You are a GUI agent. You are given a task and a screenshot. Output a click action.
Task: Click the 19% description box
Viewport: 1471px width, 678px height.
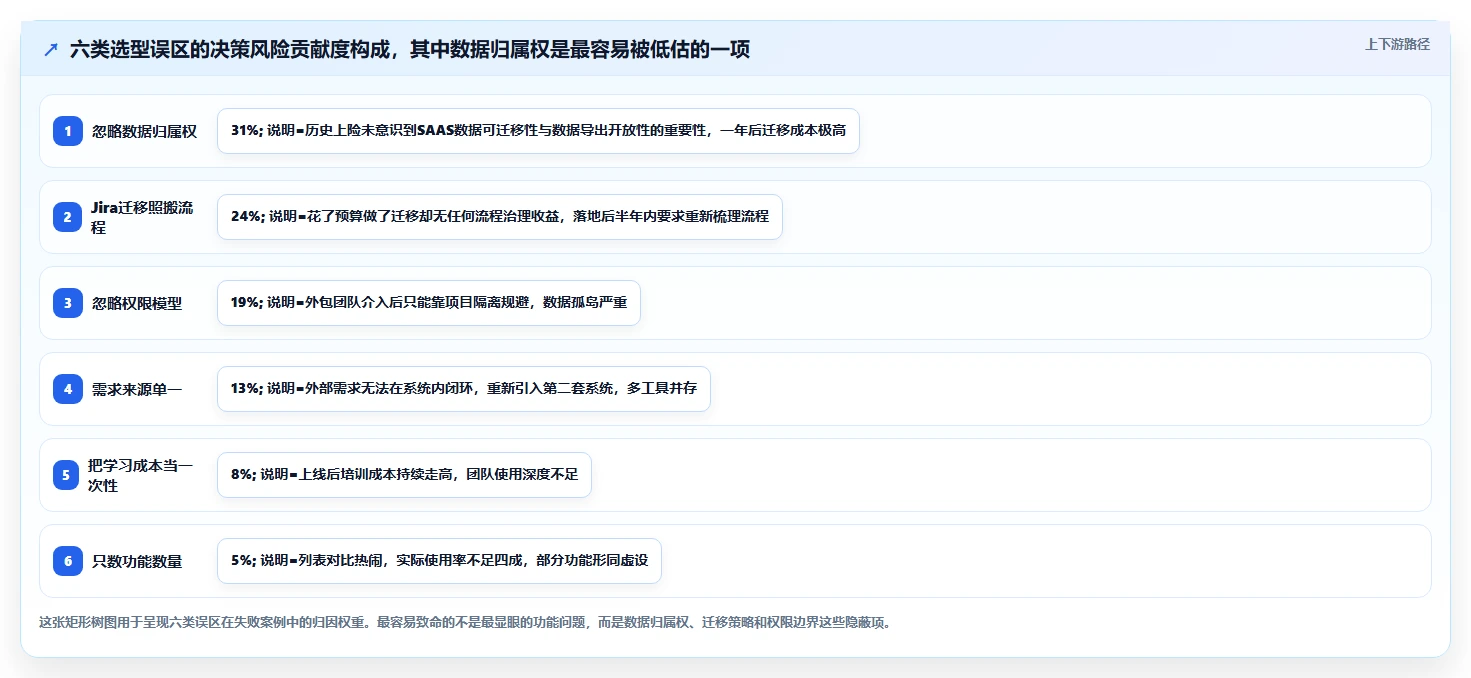[x=428, y=303]
